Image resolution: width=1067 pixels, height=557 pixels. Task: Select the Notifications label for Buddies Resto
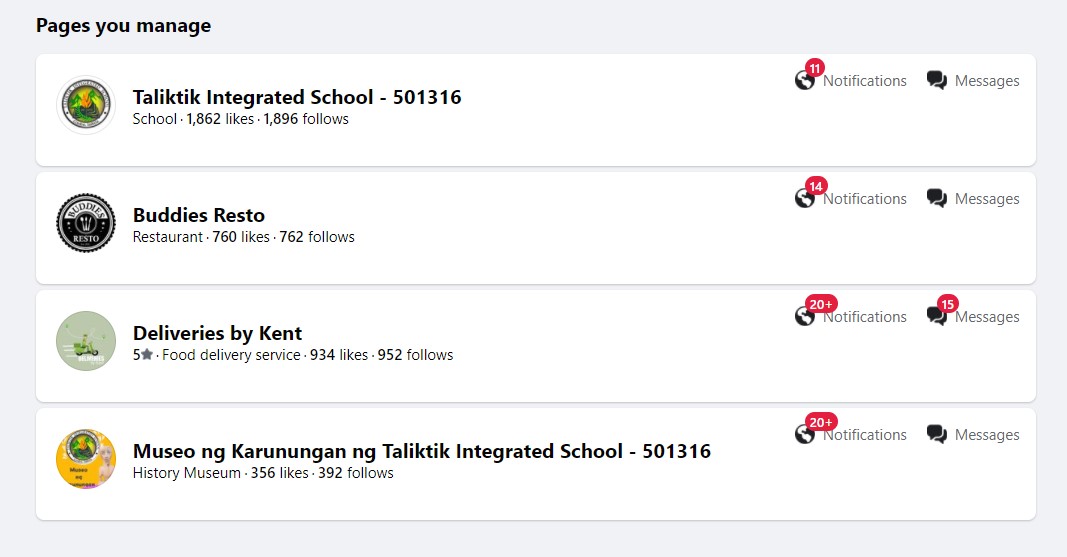click(865, 199)
